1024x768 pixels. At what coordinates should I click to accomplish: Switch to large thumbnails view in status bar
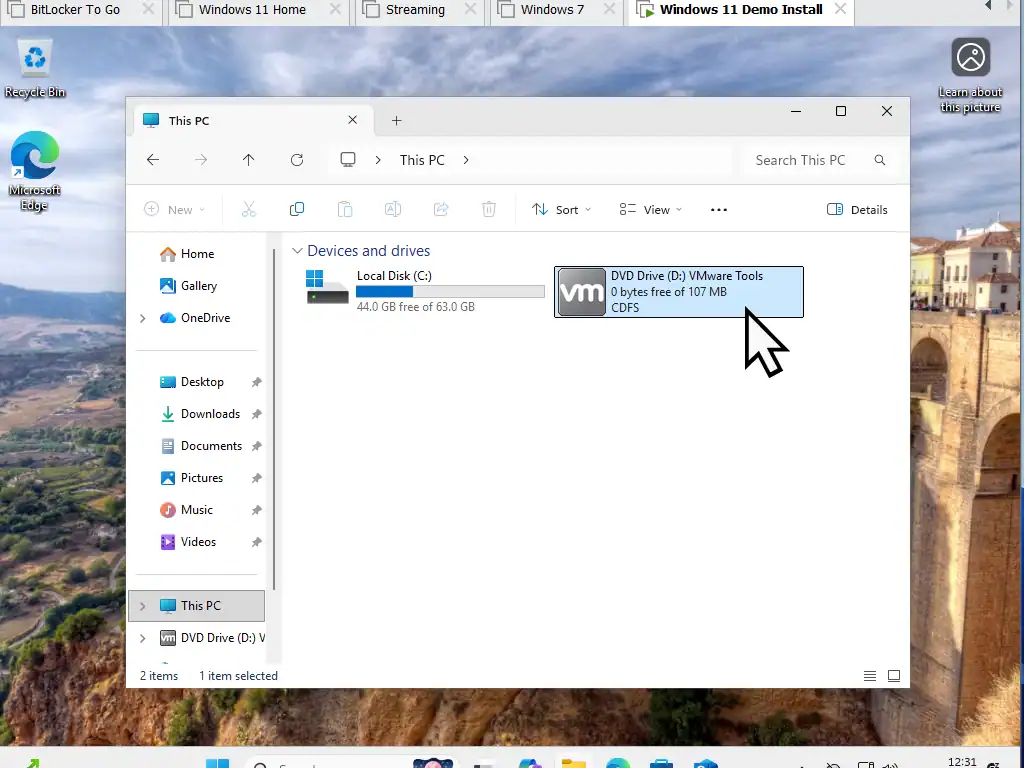pos(894,676)
